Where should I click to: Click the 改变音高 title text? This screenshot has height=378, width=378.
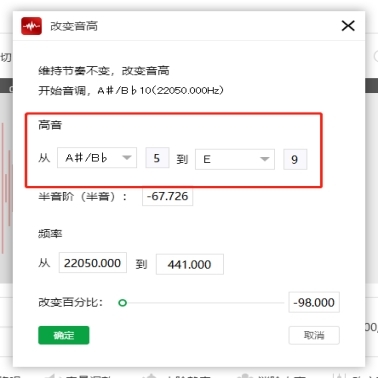point(74,26)
